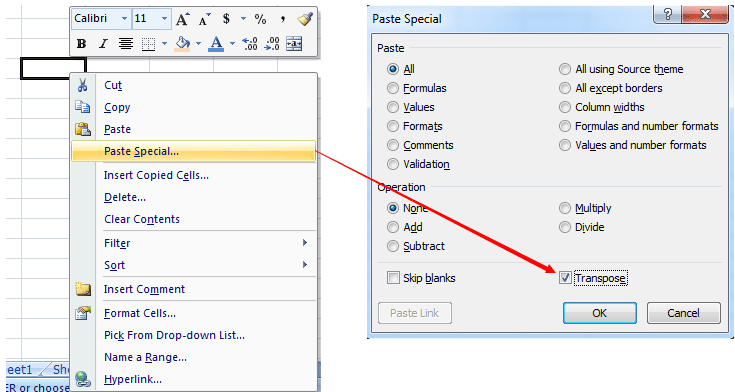Click the Accounting dollar sign icon
This screenshot has width=735, height=392.
coord(226,19)
